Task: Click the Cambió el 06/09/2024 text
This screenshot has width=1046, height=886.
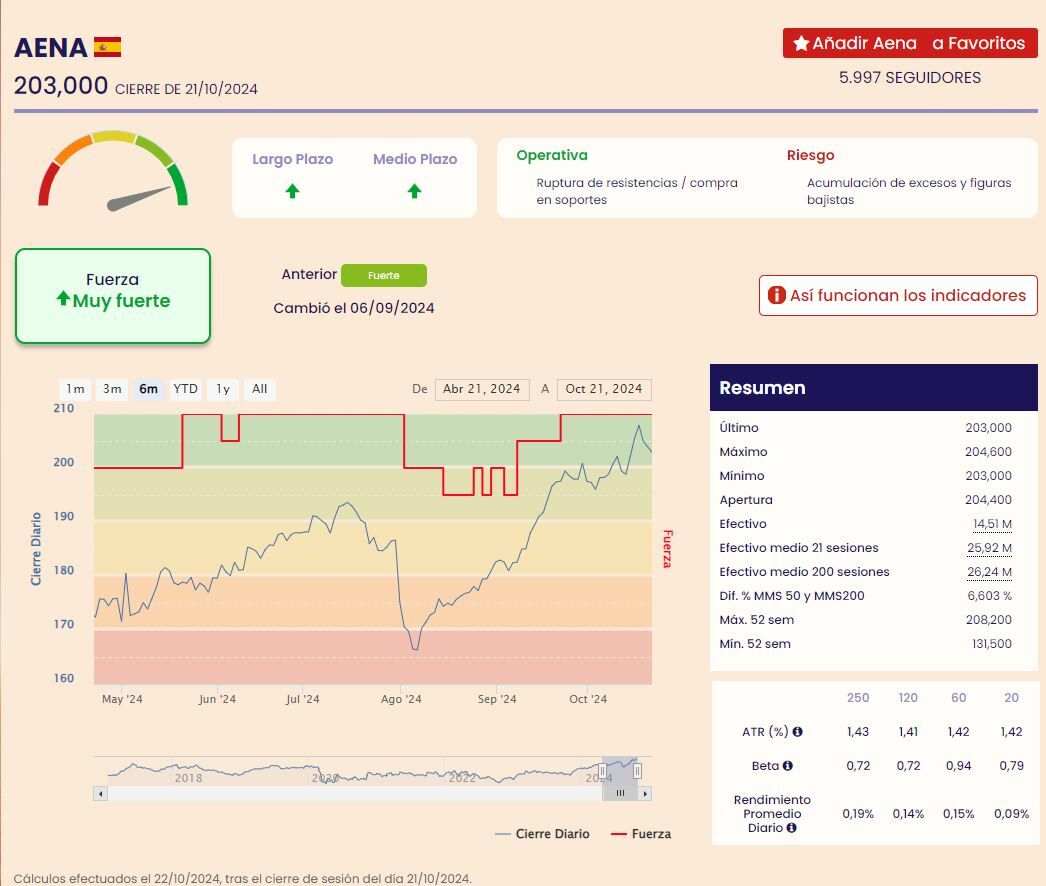Action: click(354, 308)
